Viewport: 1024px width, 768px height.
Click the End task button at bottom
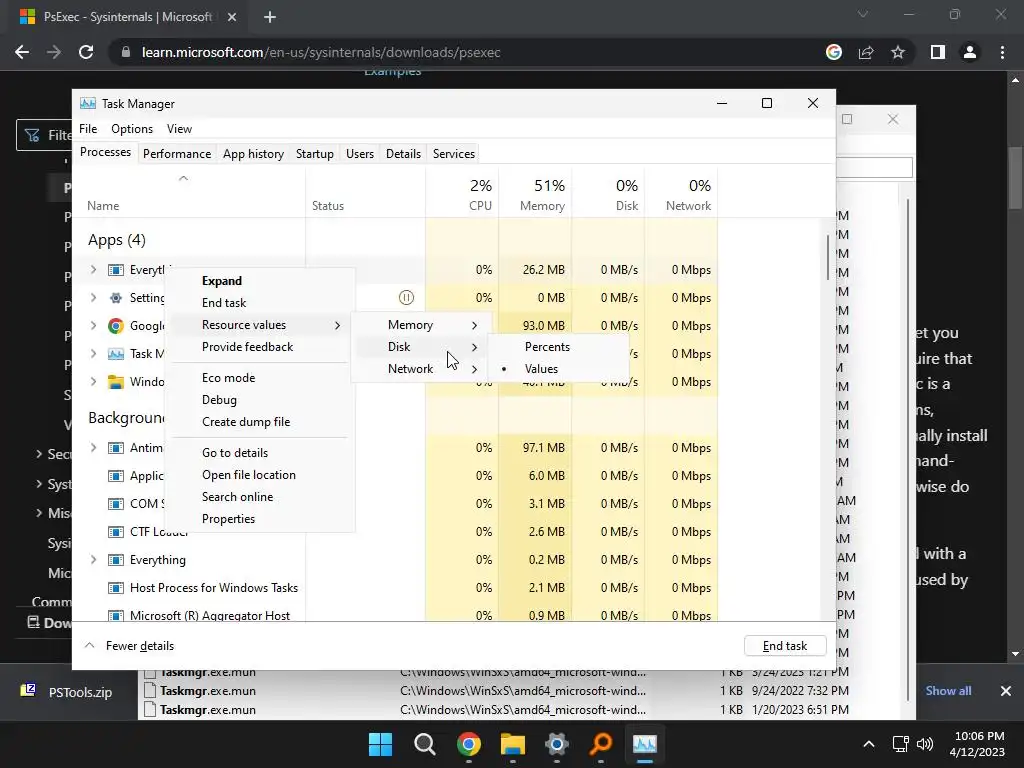tap(785, 646)
